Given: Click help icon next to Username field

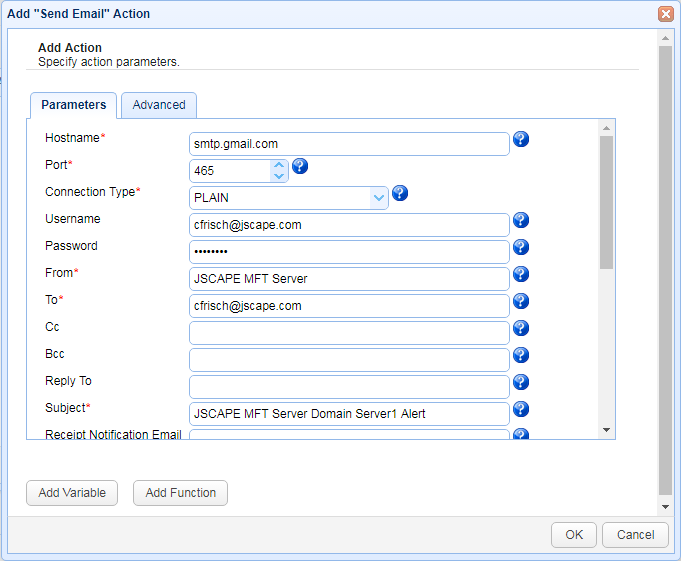Looking at the screenshot, I should tap(520, 220).
